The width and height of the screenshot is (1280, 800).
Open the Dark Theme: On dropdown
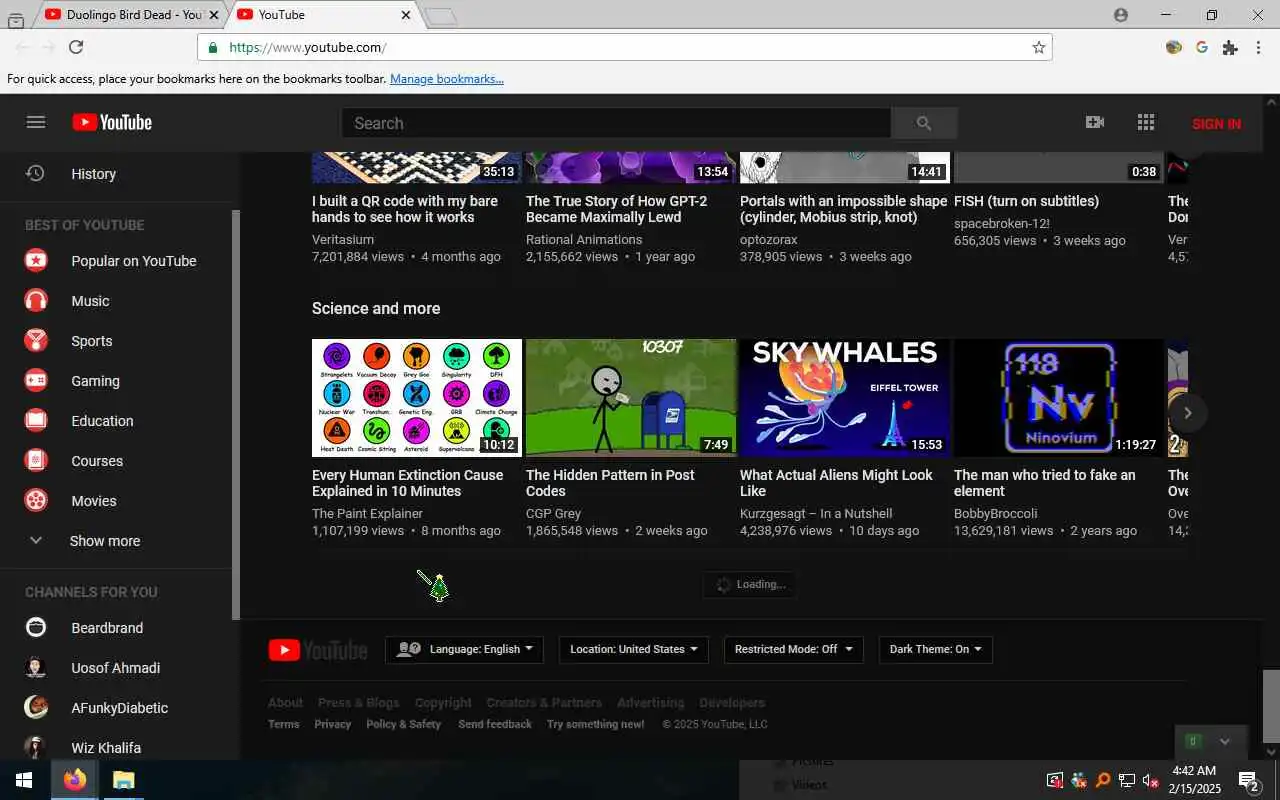(936, 649)
